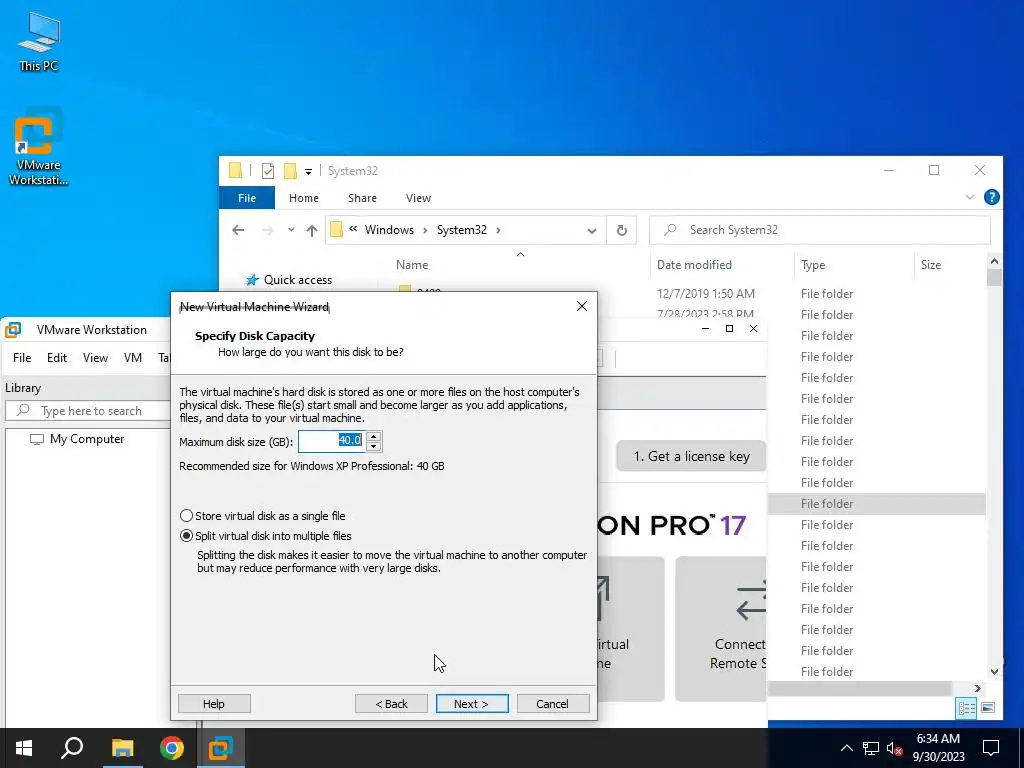Click Explorer vertical scrollbar up arrow
This screenshot has height=768, width=1024.
pyautogui.click(x=994, y=261)
